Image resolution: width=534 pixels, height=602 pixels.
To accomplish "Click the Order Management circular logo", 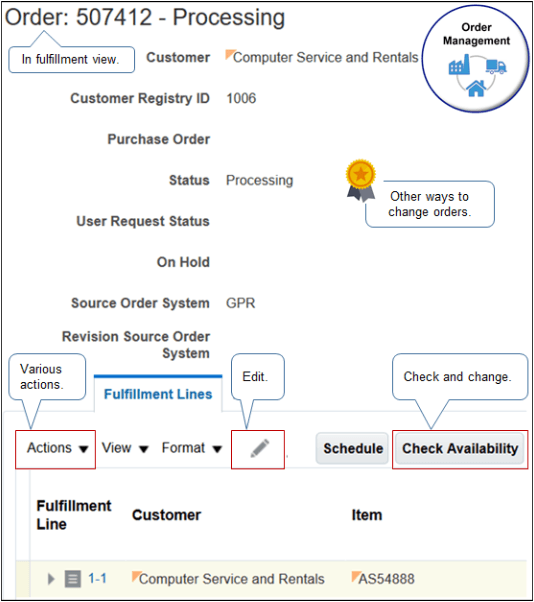I will click(x=476, y=59).
